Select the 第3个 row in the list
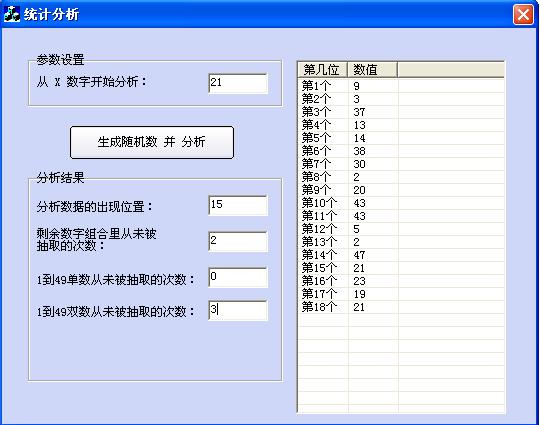Image resolution: width=540 pixels, height=425 pixels. [x=401, y=112]
